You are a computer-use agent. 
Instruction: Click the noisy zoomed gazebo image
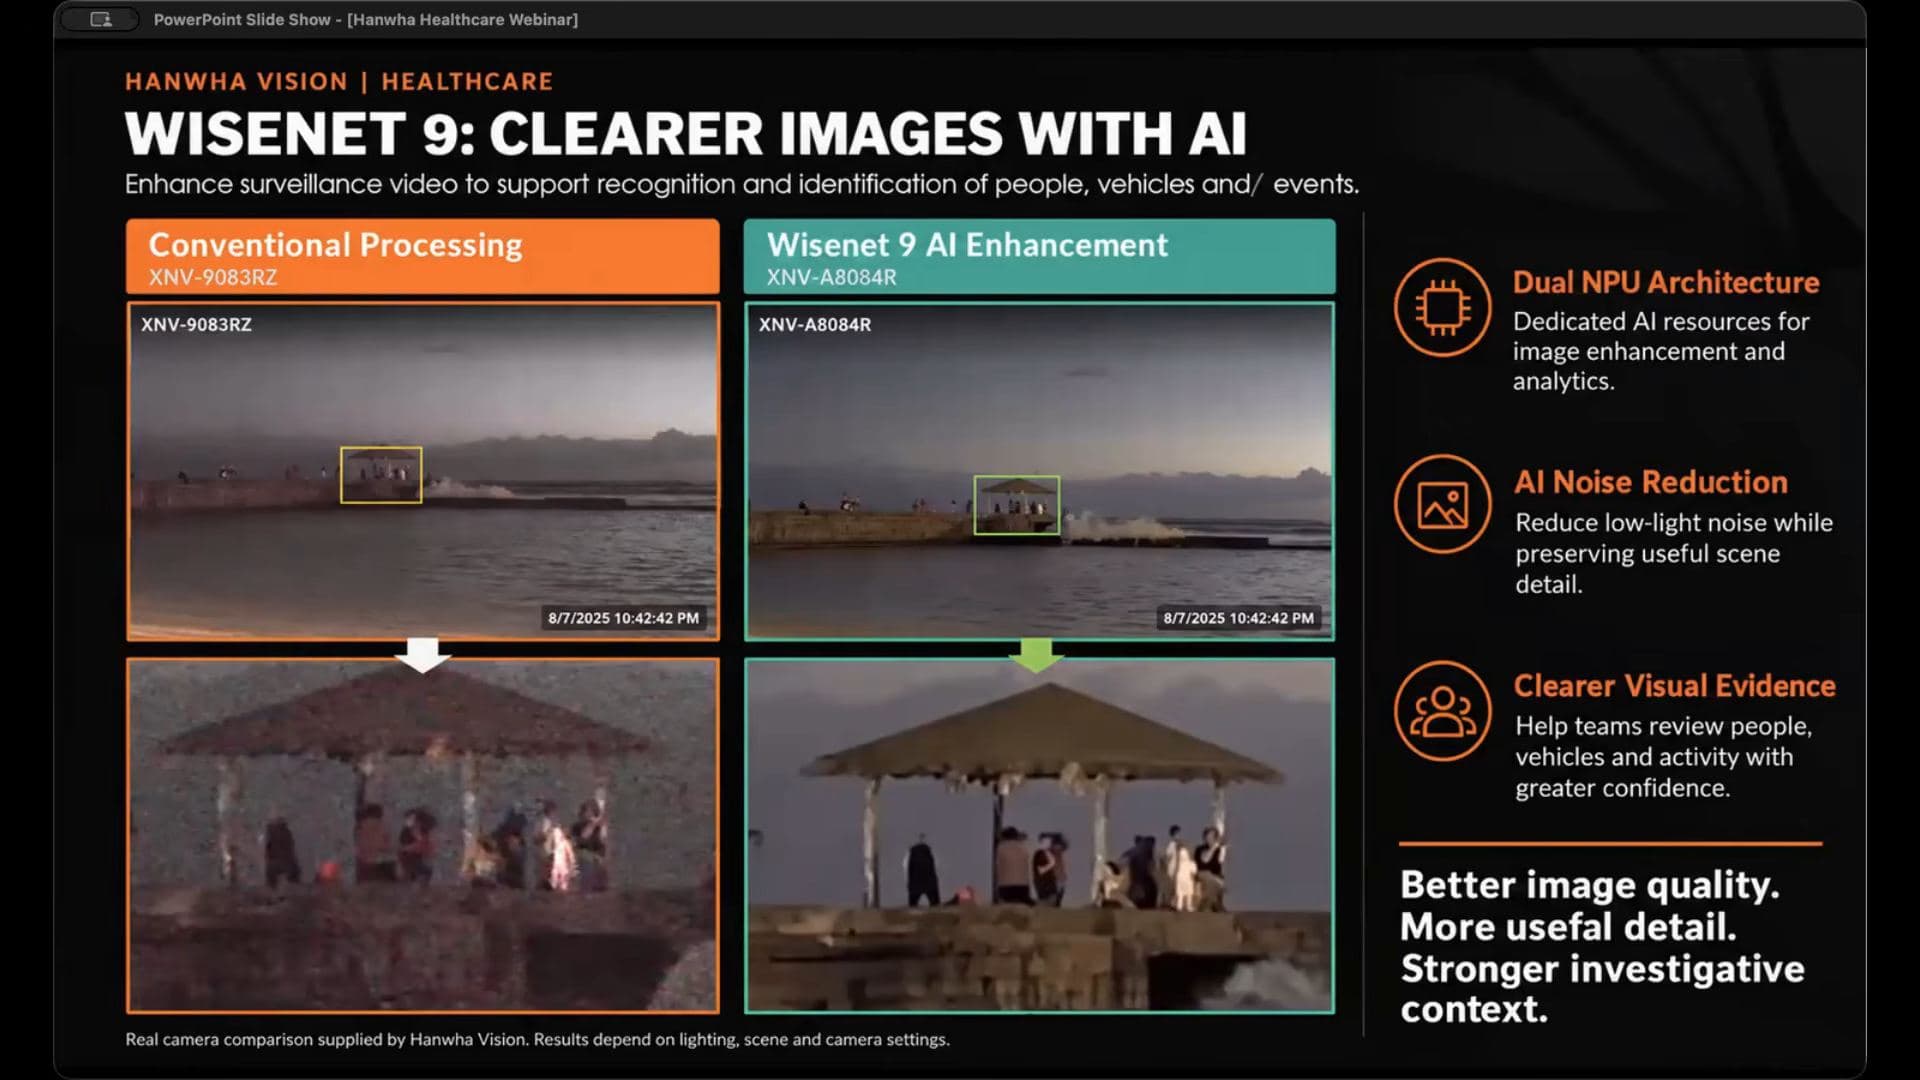422,835
